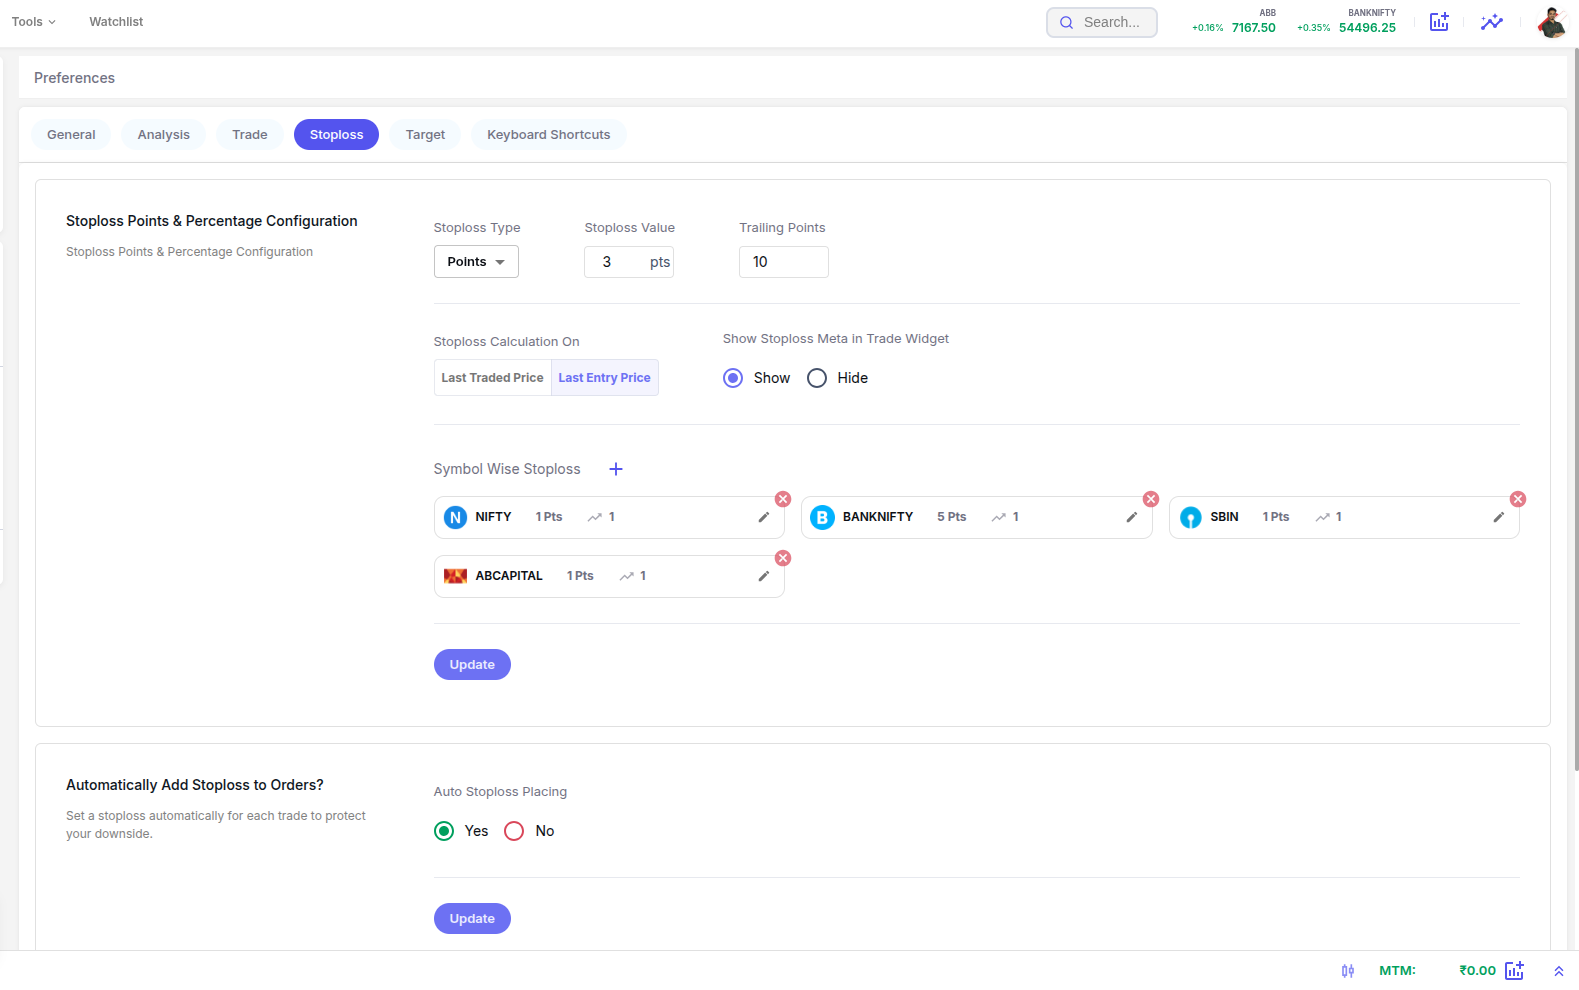Click Update under symbol wise stoploss
Image resolution: width=1579 pixels, height=990 pixels.
[x=472, y=665]
